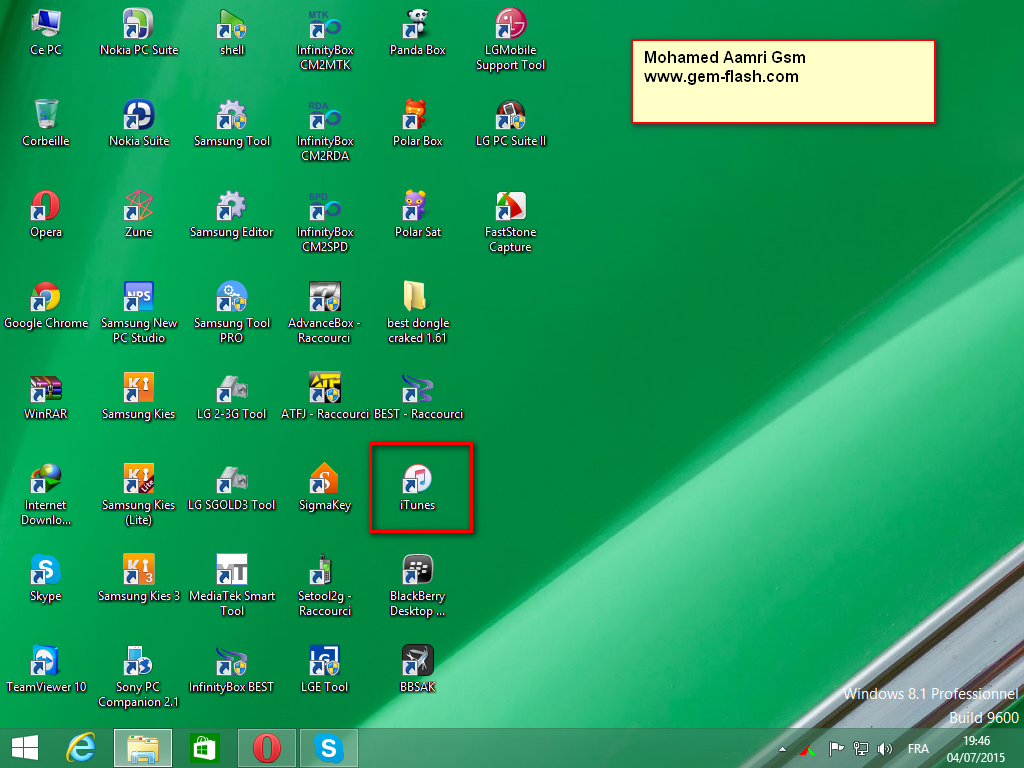Select Samsung Kies (Lite) icon
The image size is (1024, 768).
point(138,495)
